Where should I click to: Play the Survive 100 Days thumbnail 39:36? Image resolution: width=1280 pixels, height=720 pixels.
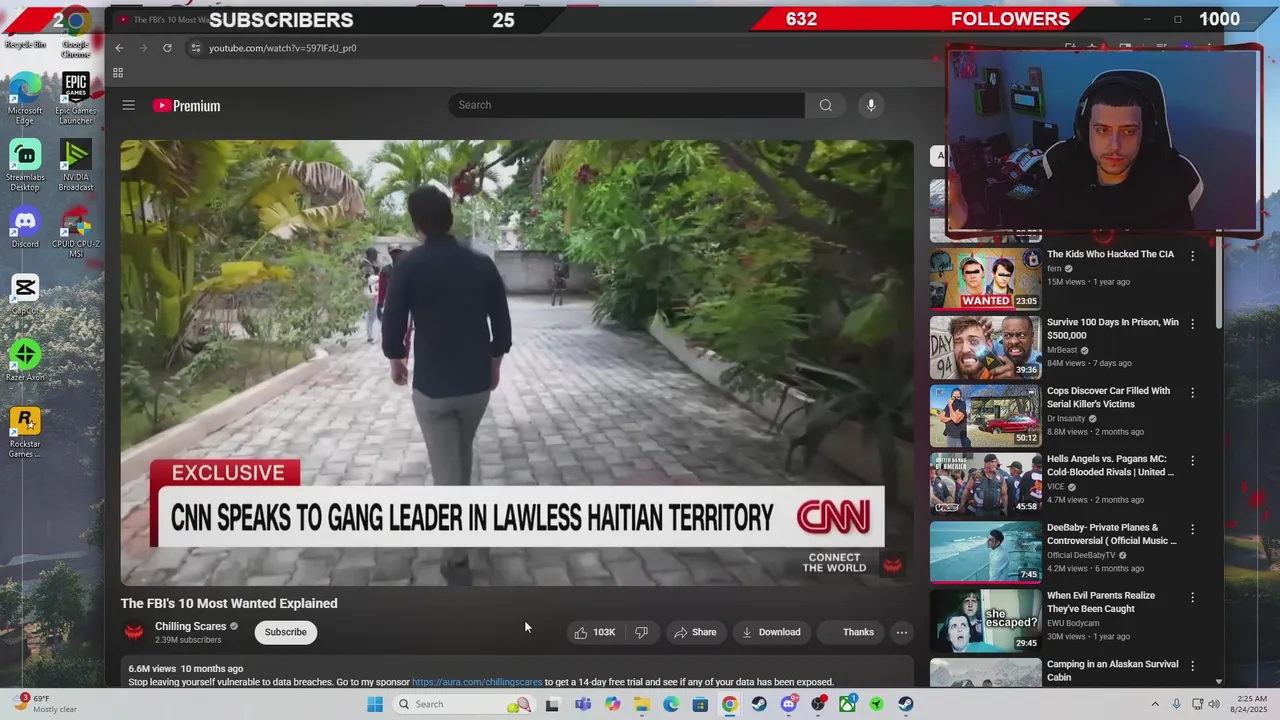click(985, 347)
